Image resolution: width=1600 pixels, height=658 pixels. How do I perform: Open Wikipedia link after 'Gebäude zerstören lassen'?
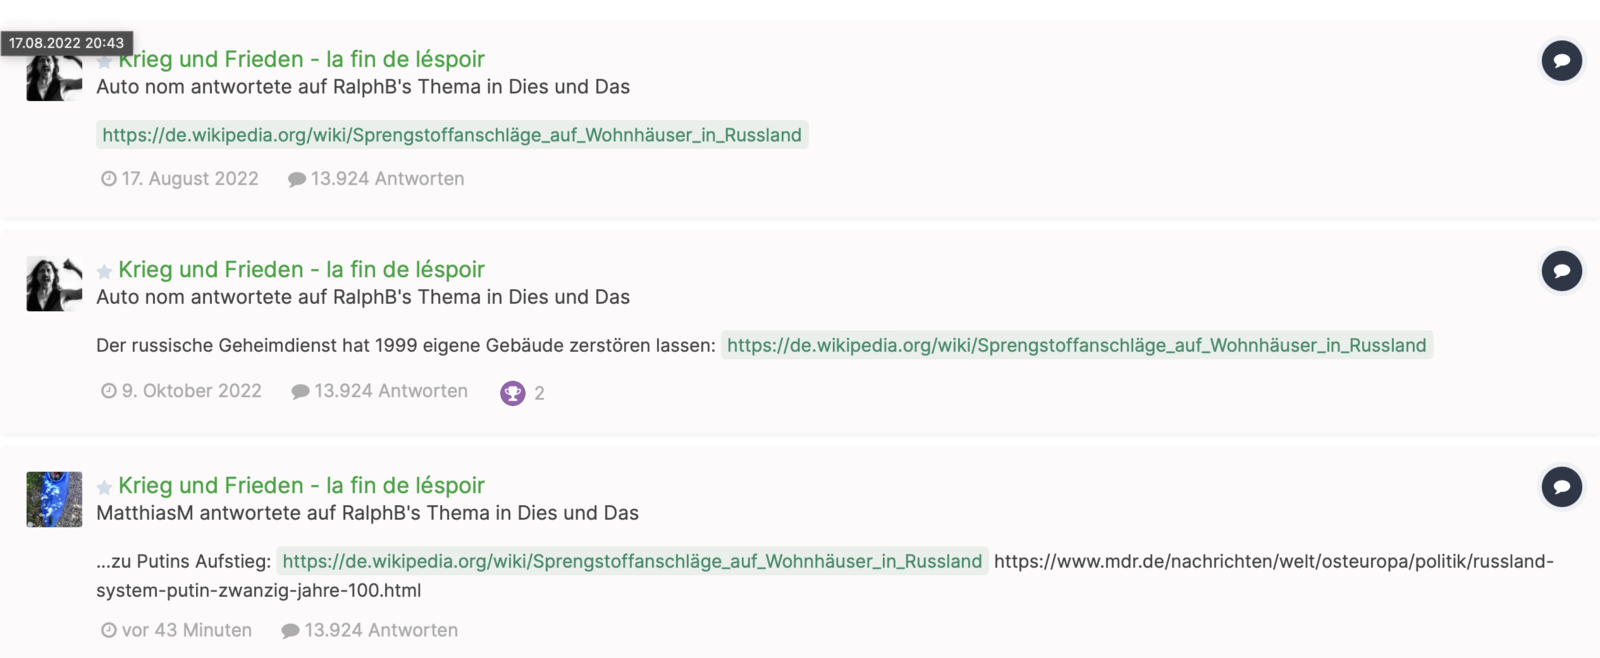tap(1077, 345)
